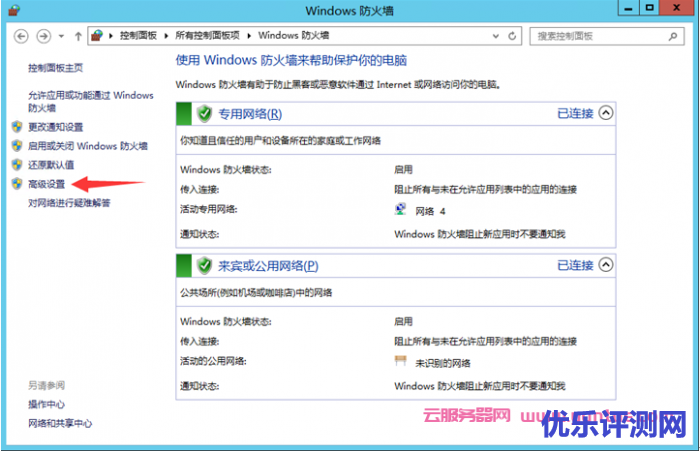
Task: Click 已连接 status in 专用网络 header
Action: tap(575, 113)
